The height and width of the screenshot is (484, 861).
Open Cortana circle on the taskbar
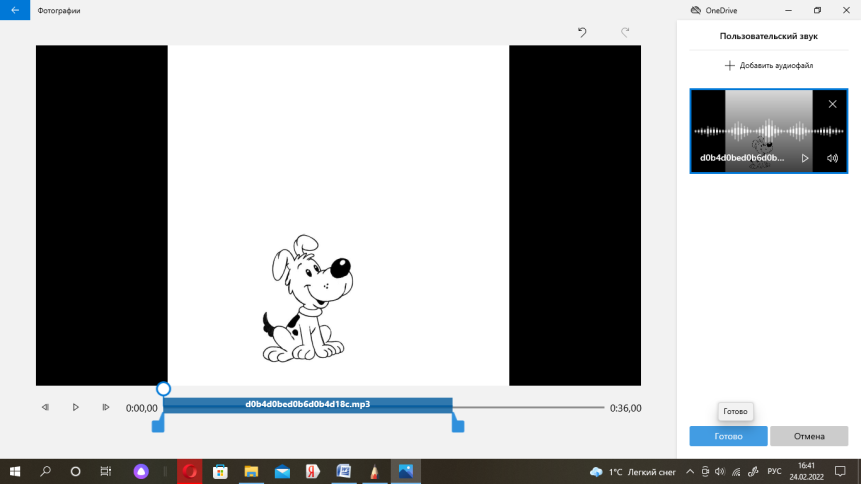coord(75,471)
